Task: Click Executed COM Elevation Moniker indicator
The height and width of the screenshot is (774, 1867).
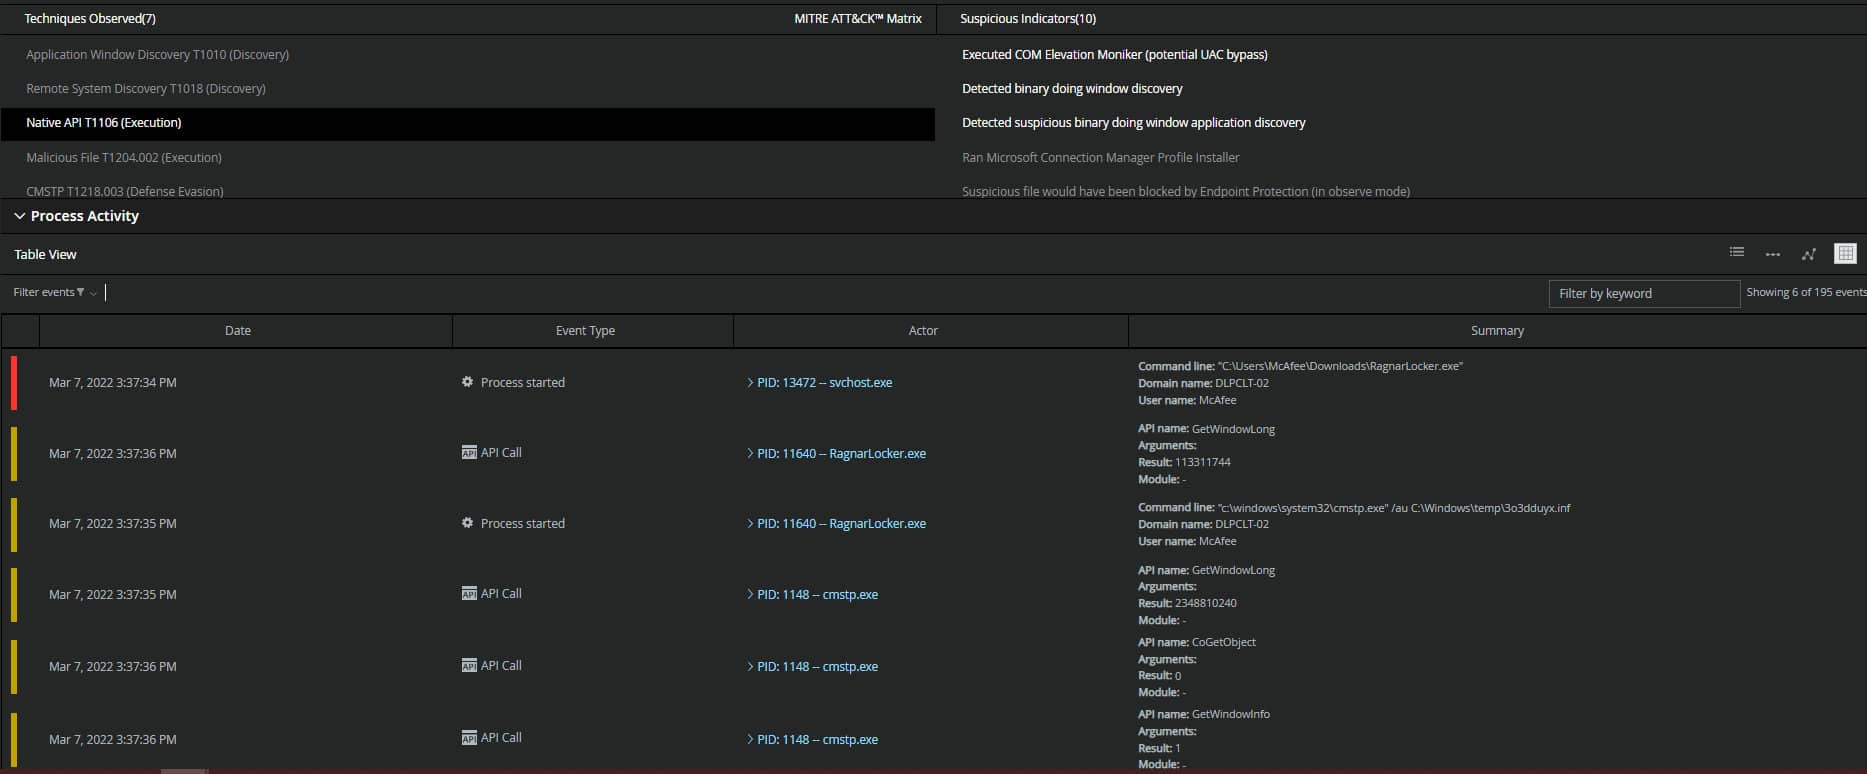Action: coord(1115,55)
